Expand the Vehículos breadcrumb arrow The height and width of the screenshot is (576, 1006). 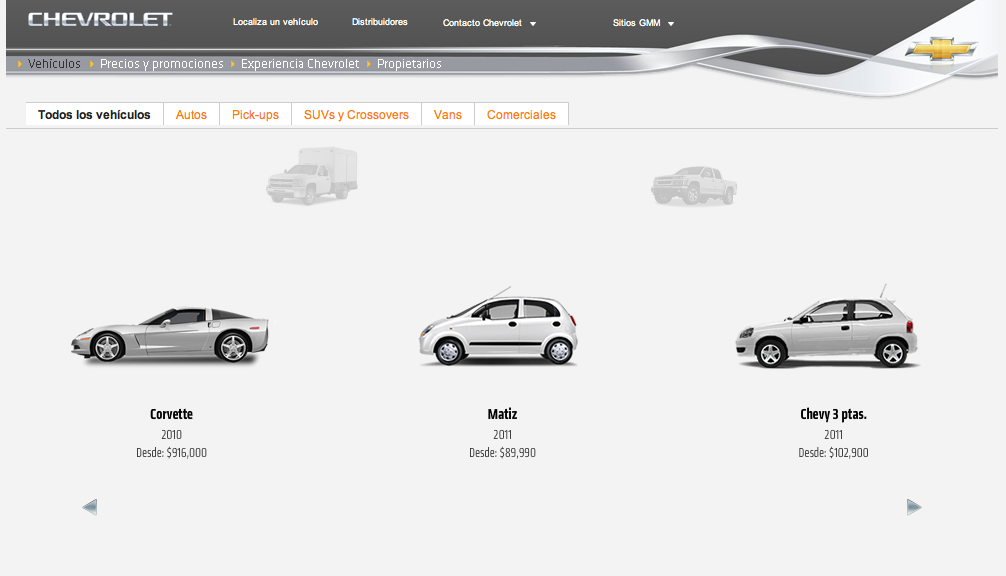click(18, 63)
